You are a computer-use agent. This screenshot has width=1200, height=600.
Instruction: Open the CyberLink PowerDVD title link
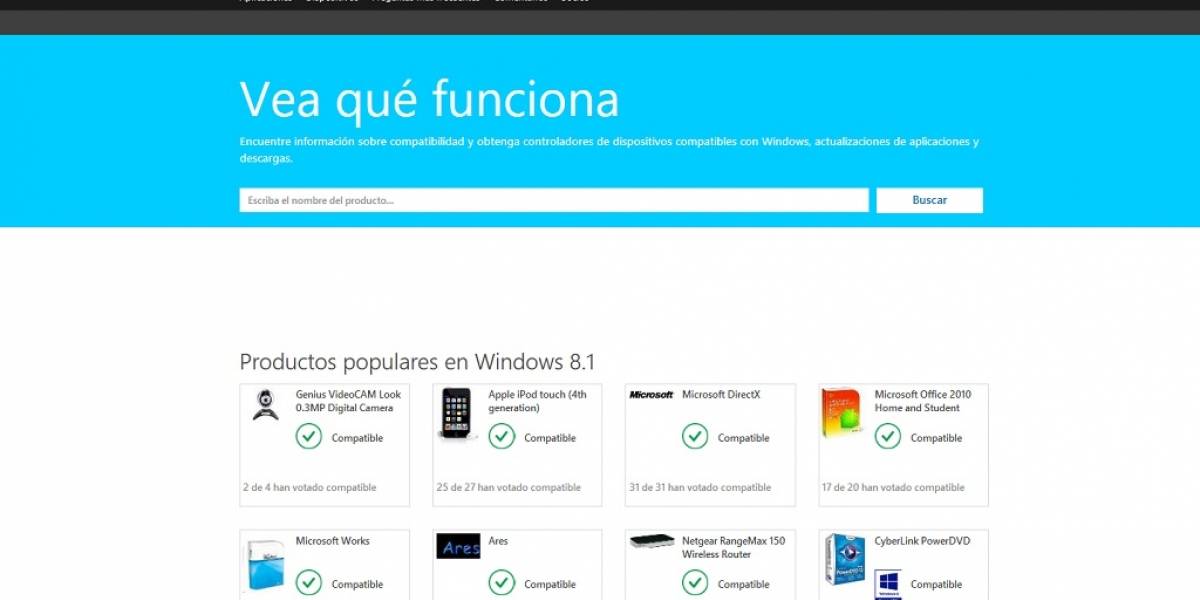coord(922,541)
